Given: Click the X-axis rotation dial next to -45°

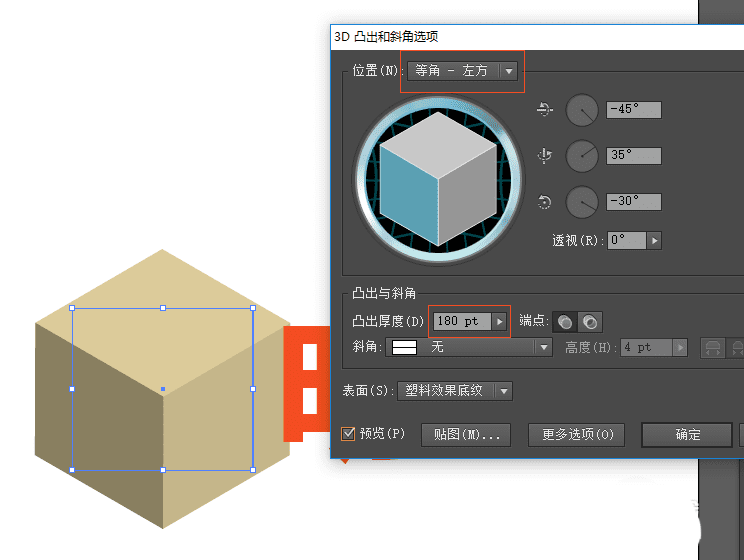Looking at the screenshot, I should (x=582, y=110).
